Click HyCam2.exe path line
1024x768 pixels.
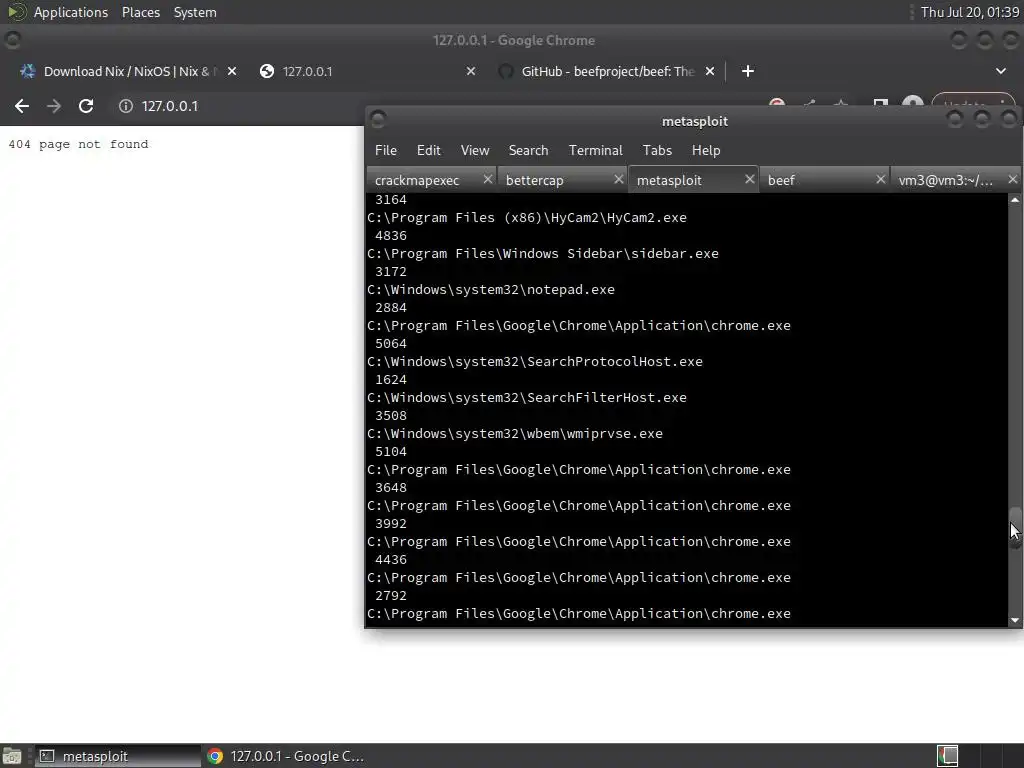click(526, 217)
